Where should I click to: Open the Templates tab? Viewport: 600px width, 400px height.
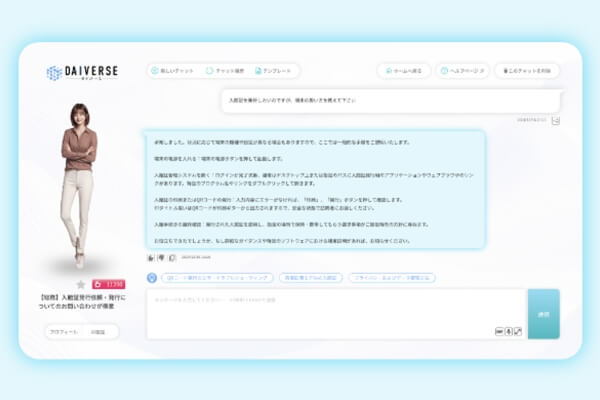[273, 71]
